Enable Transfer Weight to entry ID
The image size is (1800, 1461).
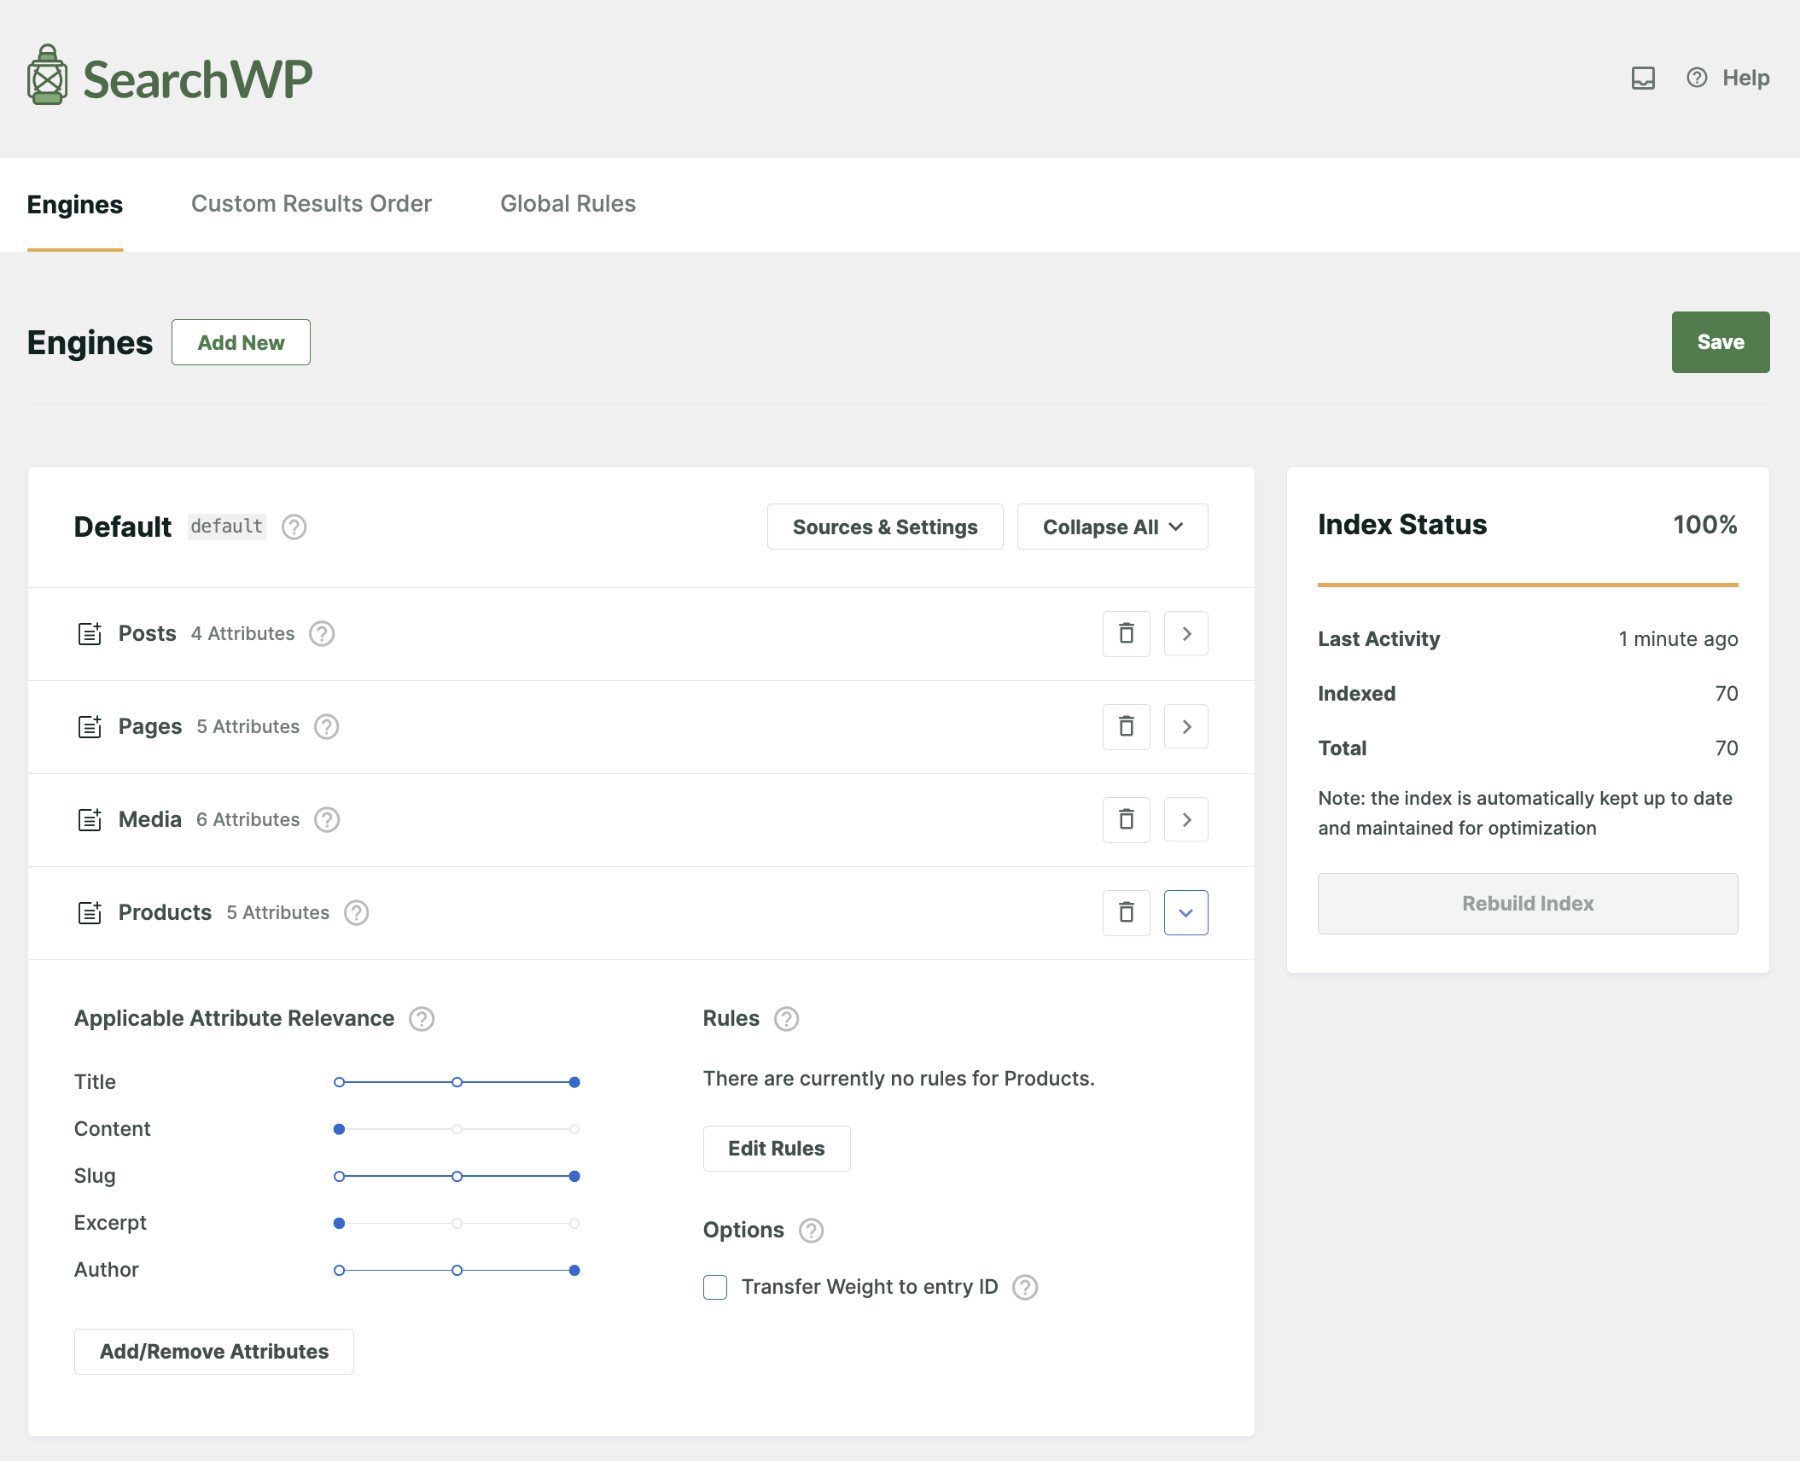[715, 1287]
